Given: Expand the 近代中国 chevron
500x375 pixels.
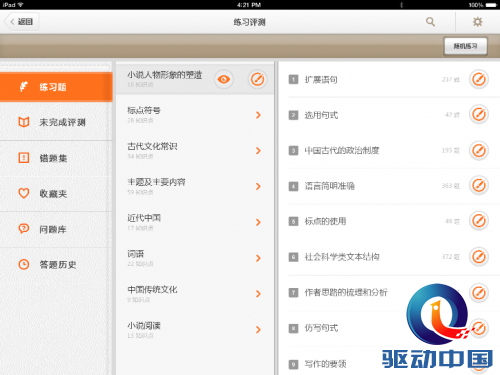Looking at the screenshot, I should [x=258, y=222].
